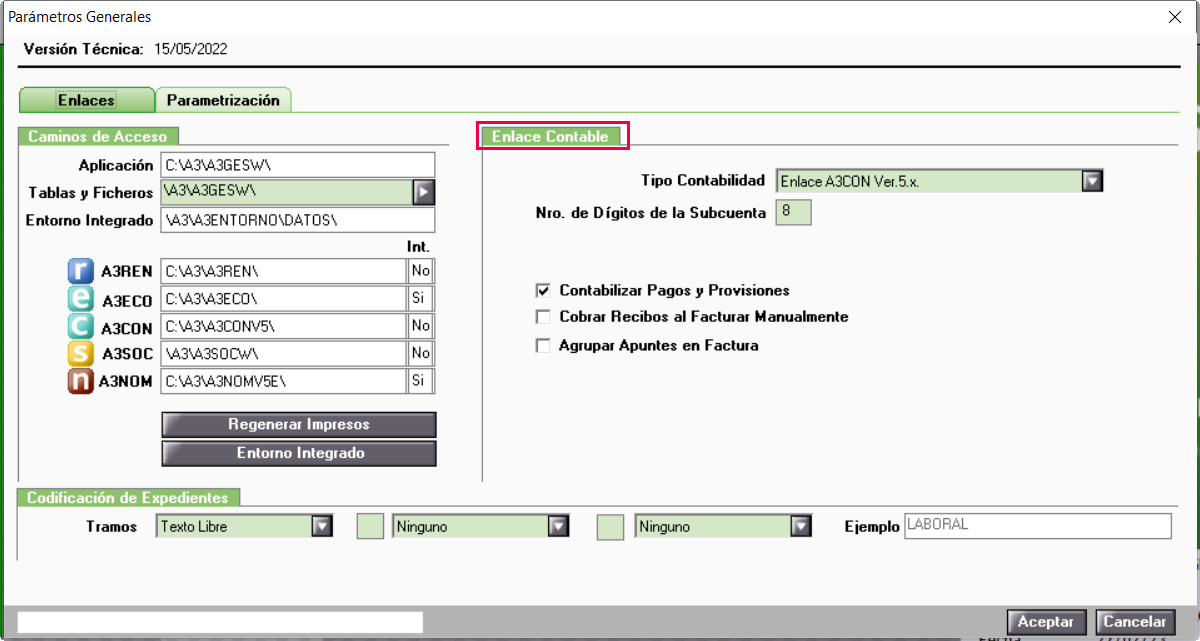Click the yellow A3SOC icon
Viewport: 1200px width, 641px height.
(81, 353)
